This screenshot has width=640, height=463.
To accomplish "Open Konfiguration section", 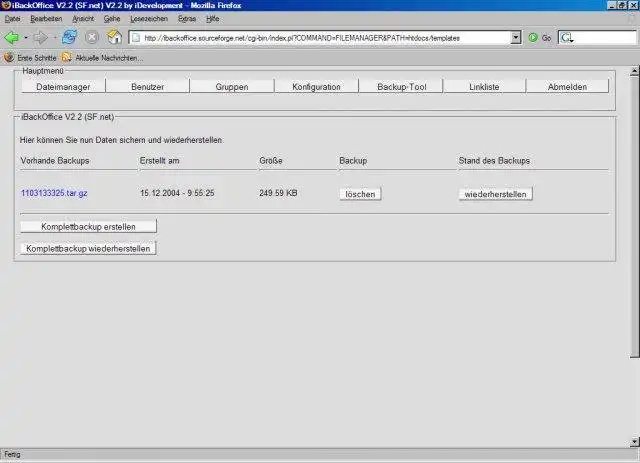I will (x=316, y=87).
